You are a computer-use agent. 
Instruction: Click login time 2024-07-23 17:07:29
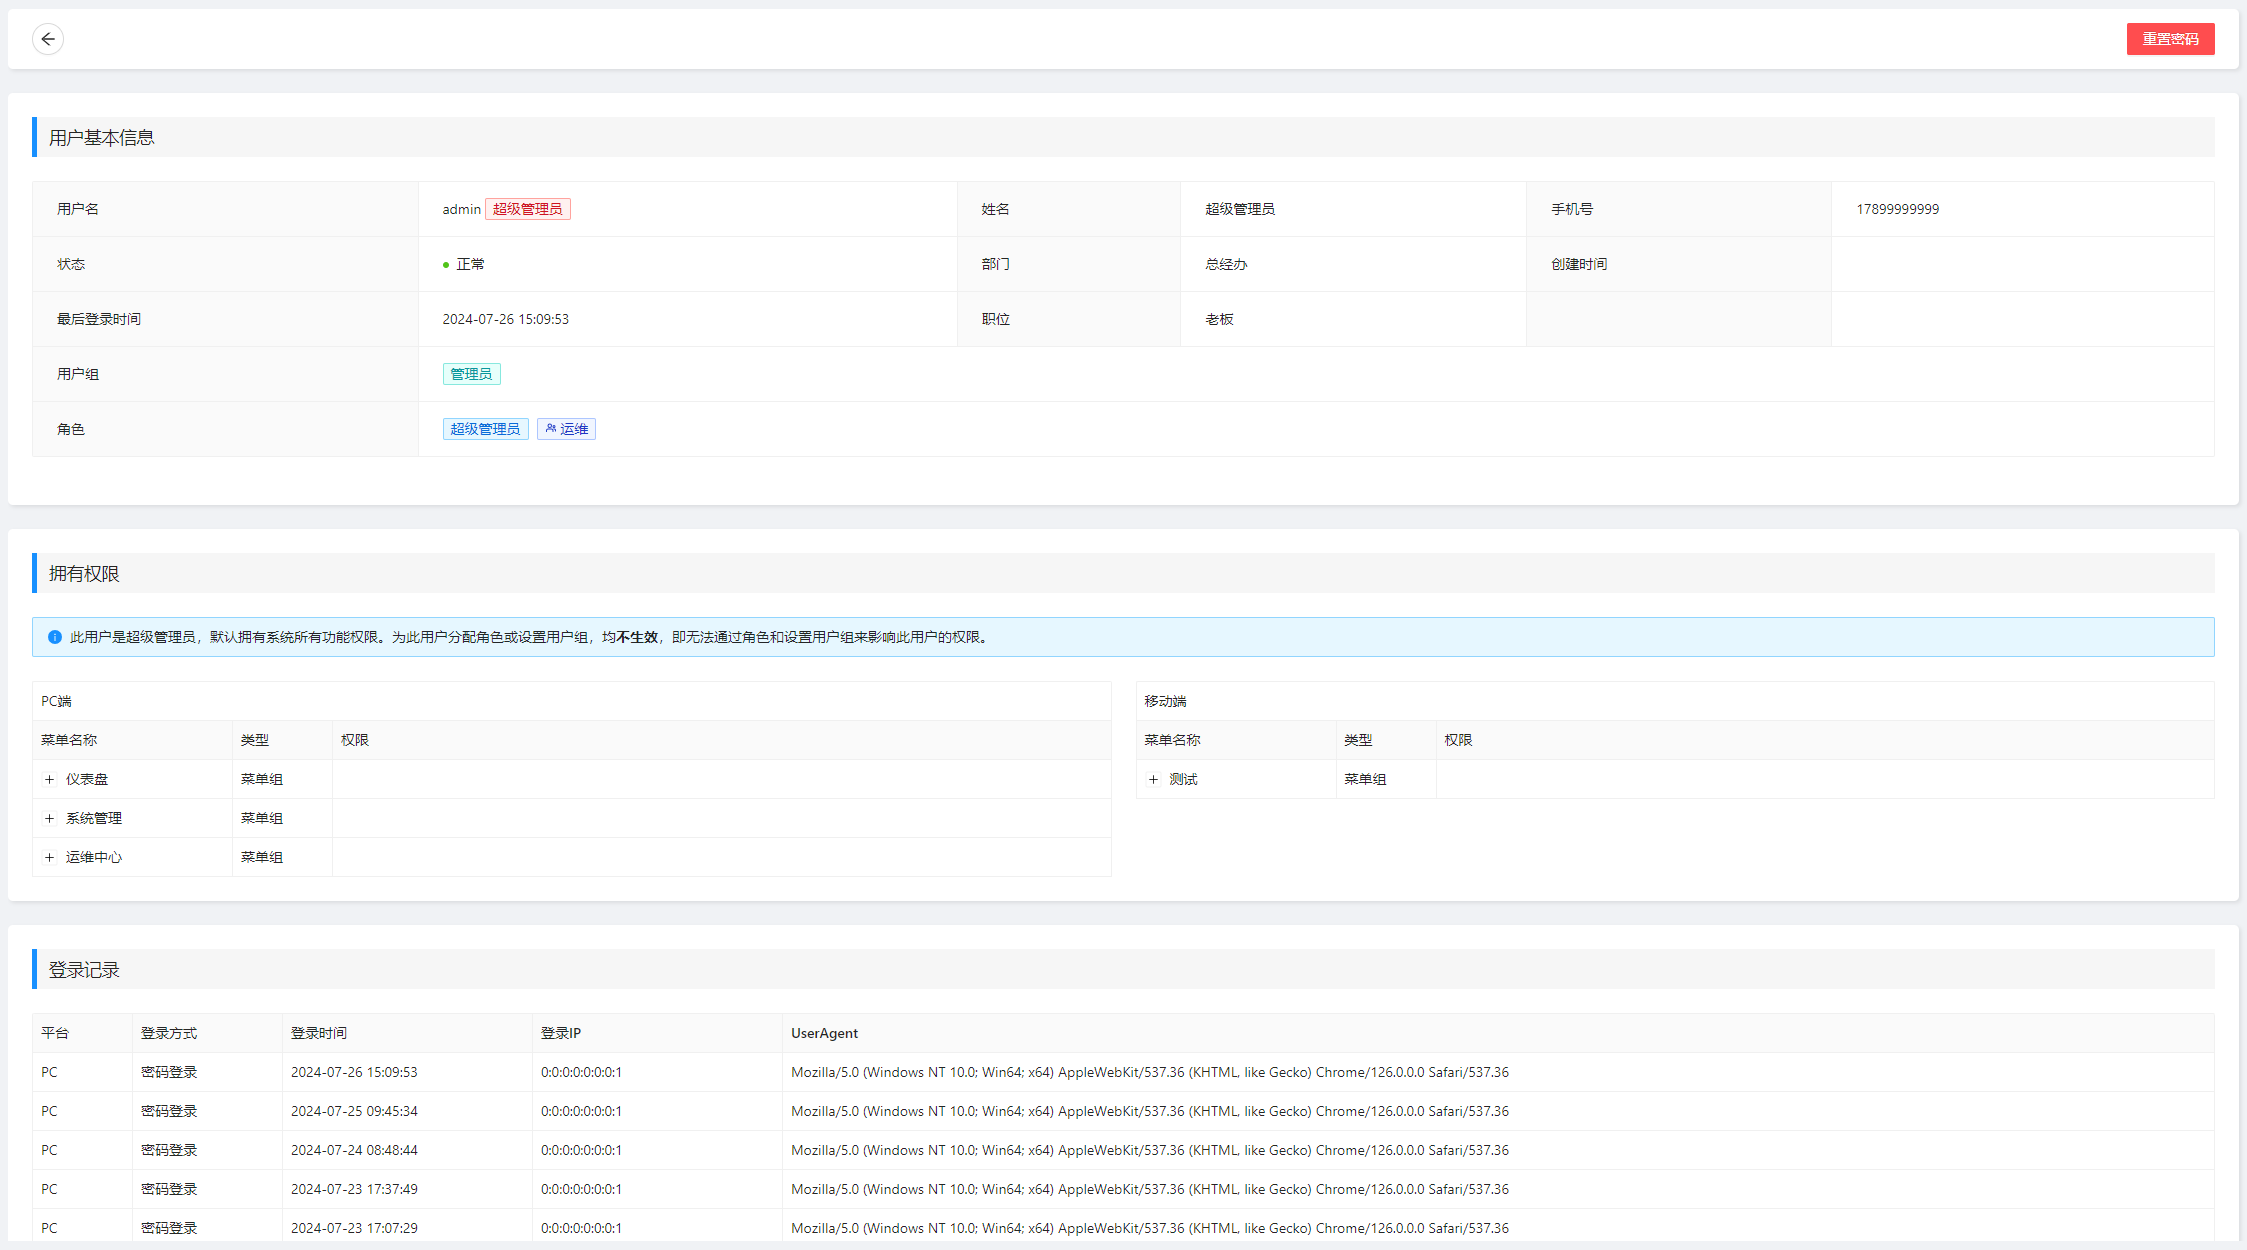coord(354,1228)
